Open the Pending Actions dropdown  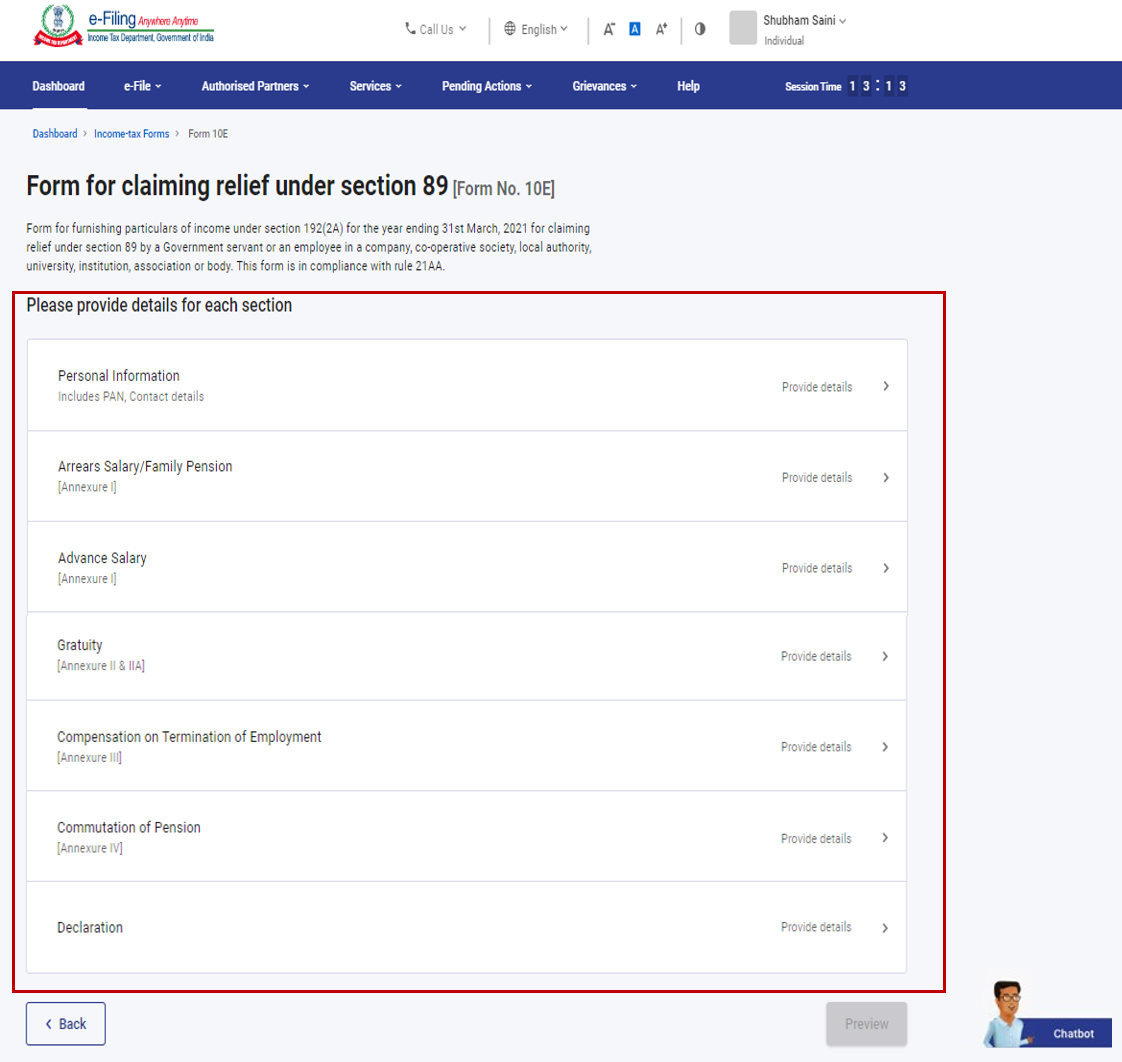pos(486,86)
